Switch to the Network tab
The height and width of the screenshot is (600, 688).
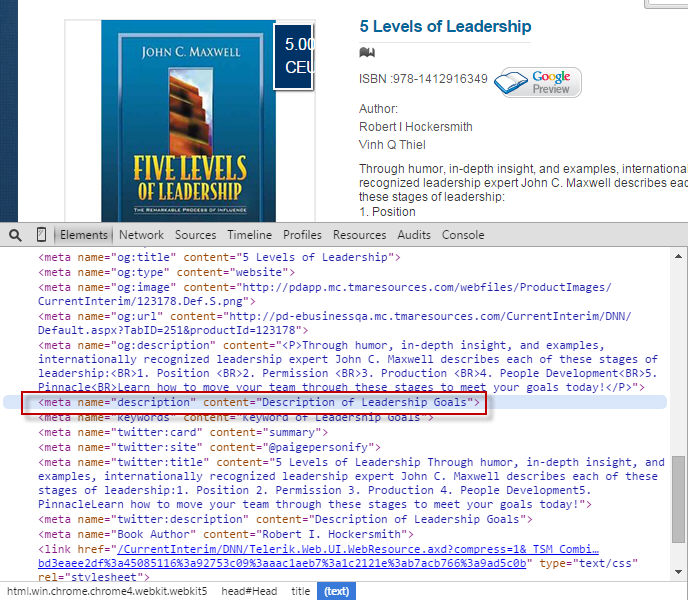141,235
